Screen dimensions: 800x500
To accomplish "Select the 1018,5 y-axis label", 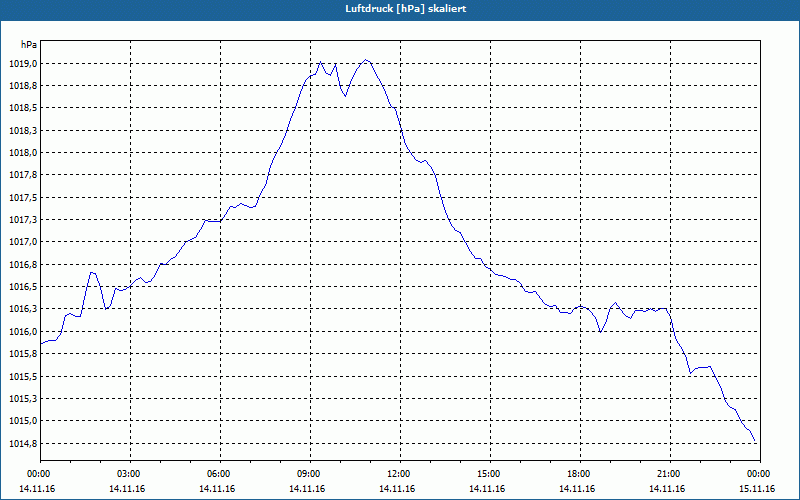I will tap(23, 108).
